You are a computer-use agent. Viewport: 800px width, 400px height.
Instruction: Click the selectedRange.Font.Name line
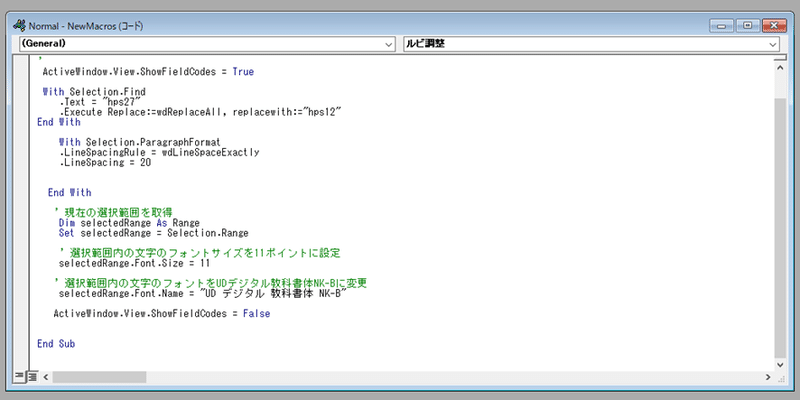click(203, 294)
